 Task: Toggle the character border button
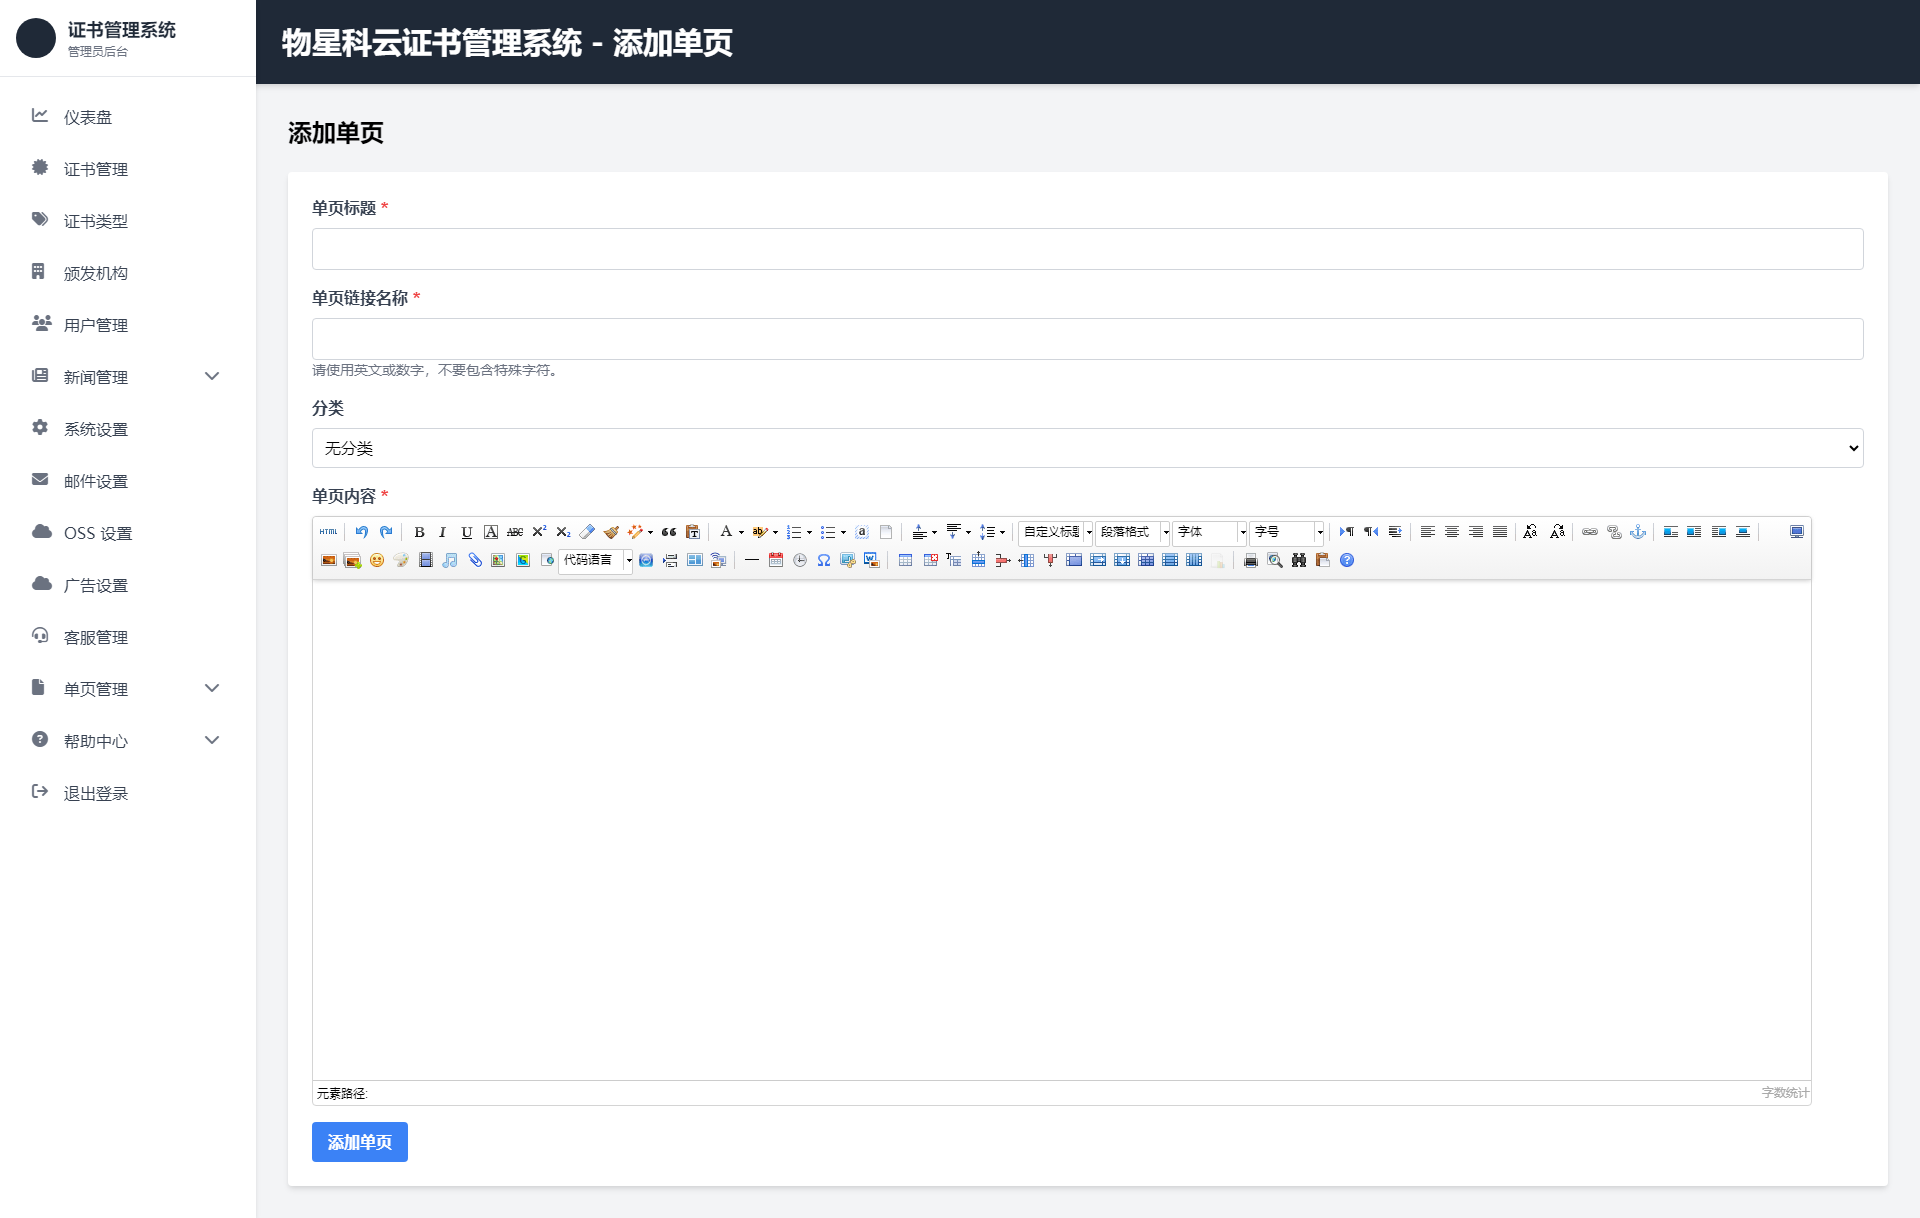pos(491,532)
